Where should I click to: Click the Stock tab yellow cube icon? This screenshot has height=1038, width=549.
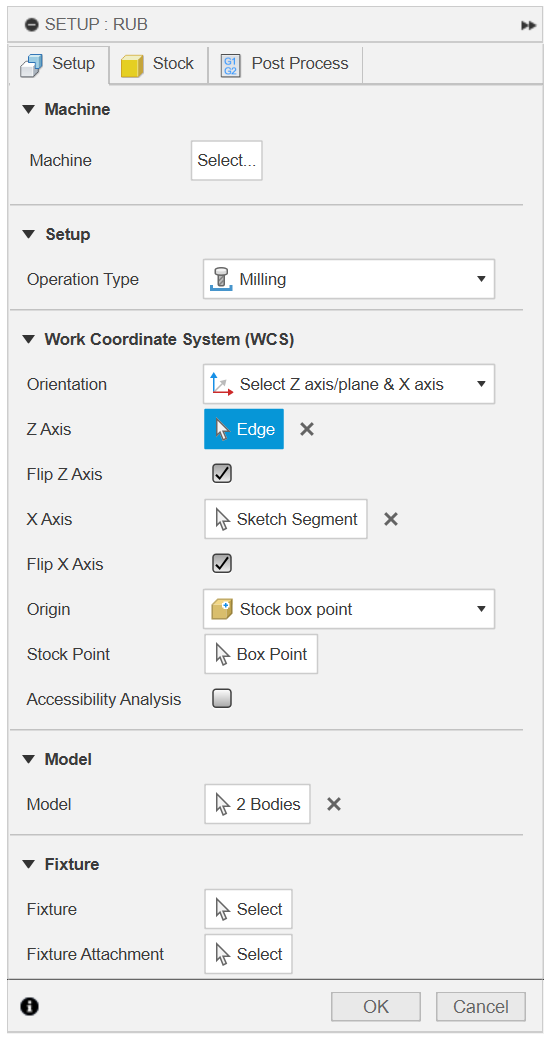coord(132,65)
